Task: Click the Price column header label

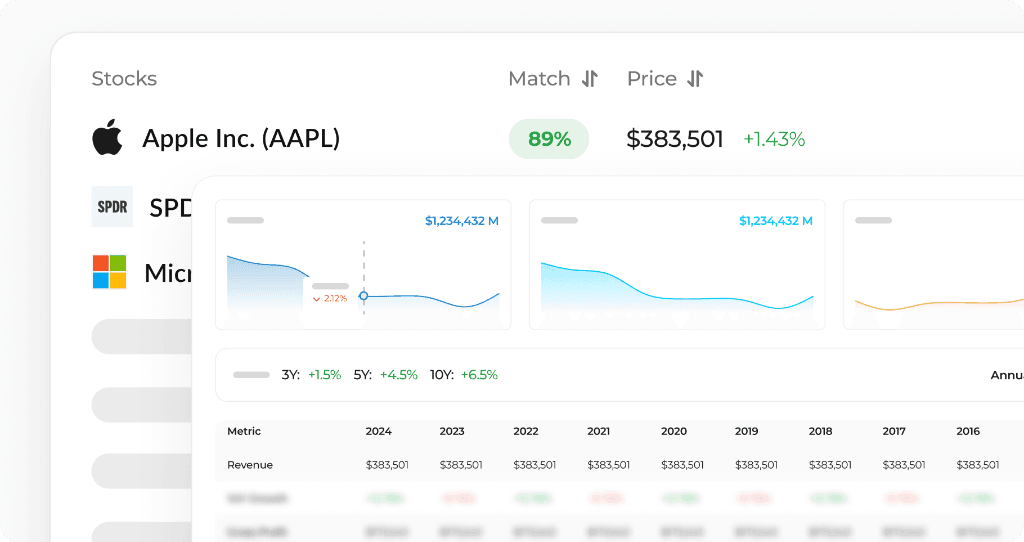Action: [652, 79]
